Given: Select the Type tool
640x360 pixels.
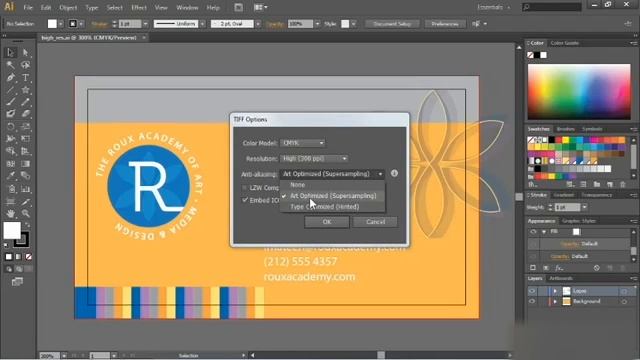Looking at the screenshot, I should [x=25, y=78].
